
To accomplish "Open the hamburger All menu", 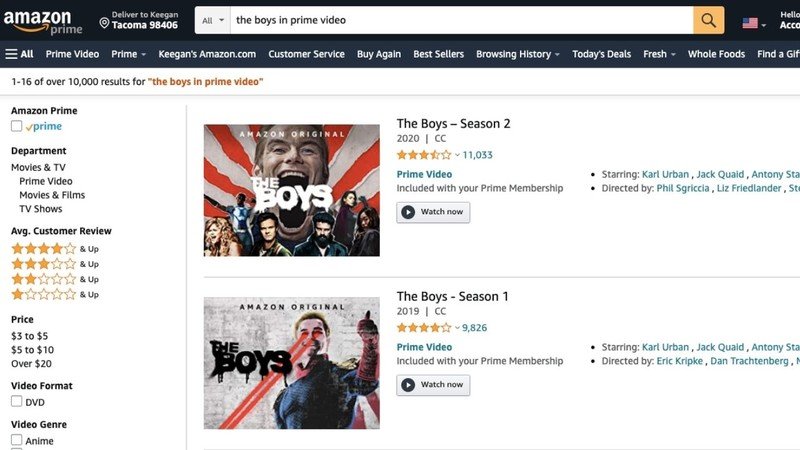I will 19,54.
